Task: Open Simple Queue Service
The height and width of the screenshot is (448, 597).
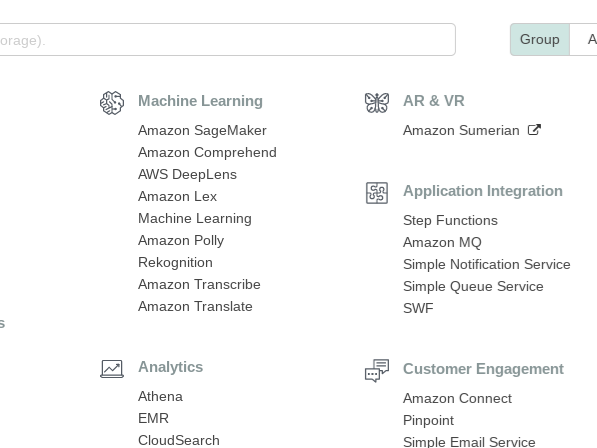Action: (473, 287)
